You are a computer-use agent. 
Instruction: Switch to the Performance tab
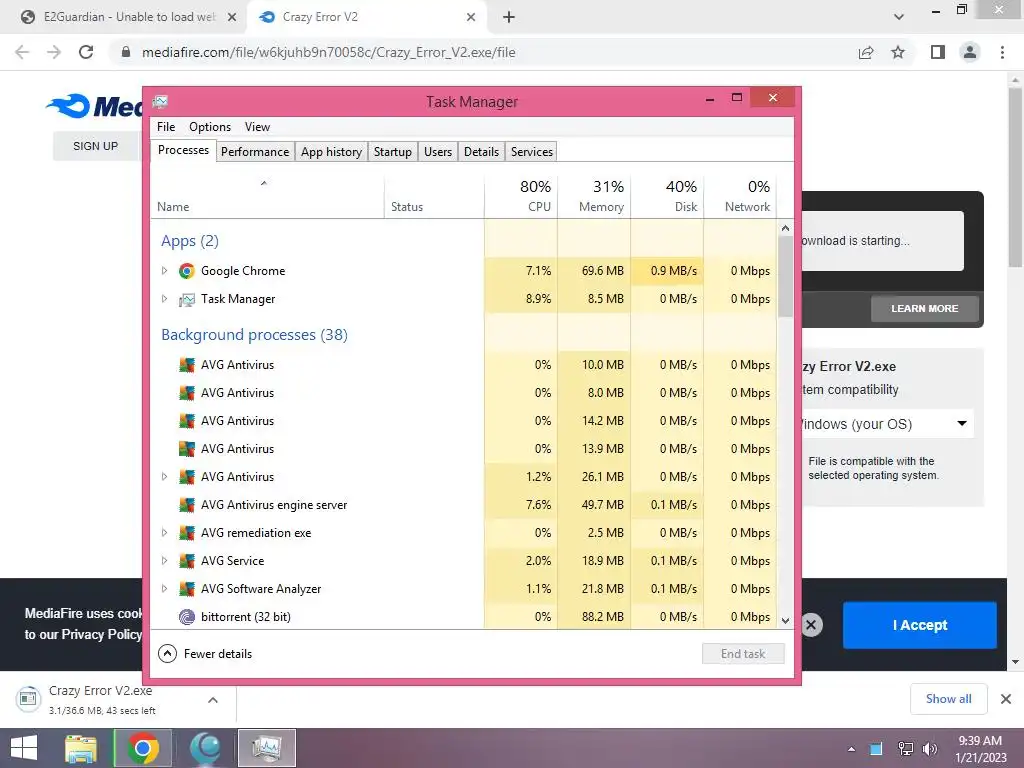(x=255, y=152)
